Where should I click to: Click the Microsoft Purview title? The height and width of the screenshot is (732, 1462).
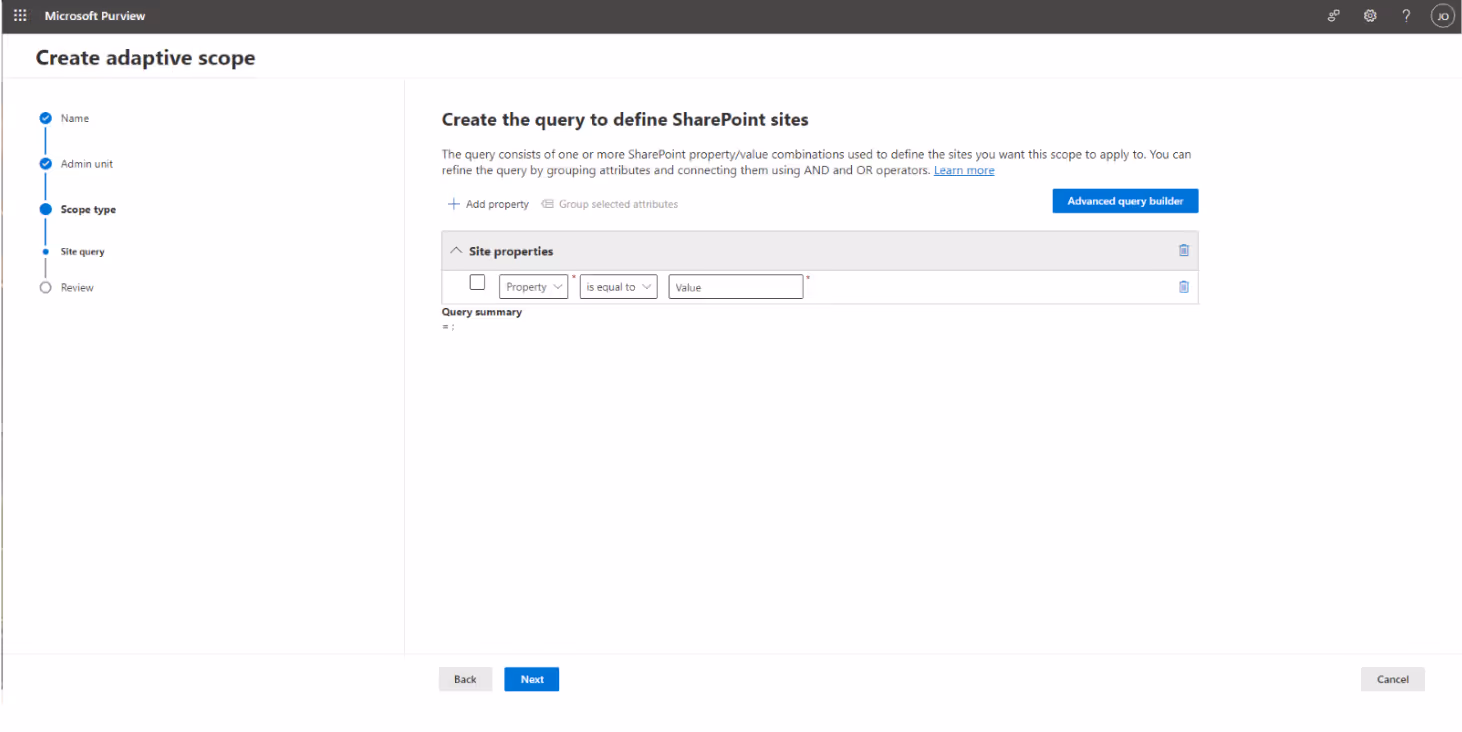point(95,16)
